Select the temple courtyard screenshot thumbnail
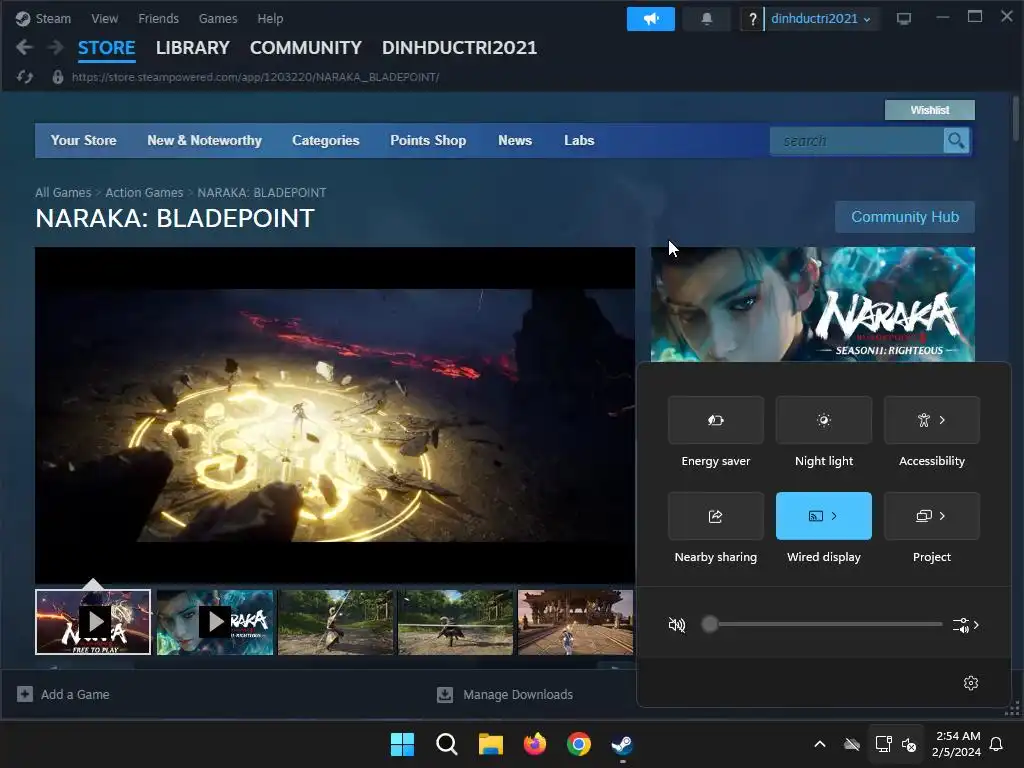 click(x=575, y=622)
